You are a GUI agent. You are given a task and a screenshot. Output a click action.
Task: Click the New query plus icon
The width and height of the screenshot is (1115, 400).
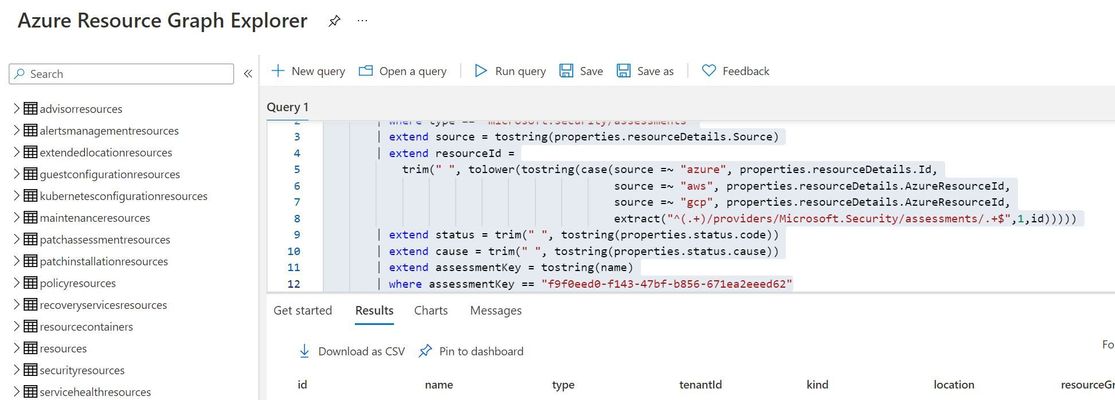tap(278, 71)
